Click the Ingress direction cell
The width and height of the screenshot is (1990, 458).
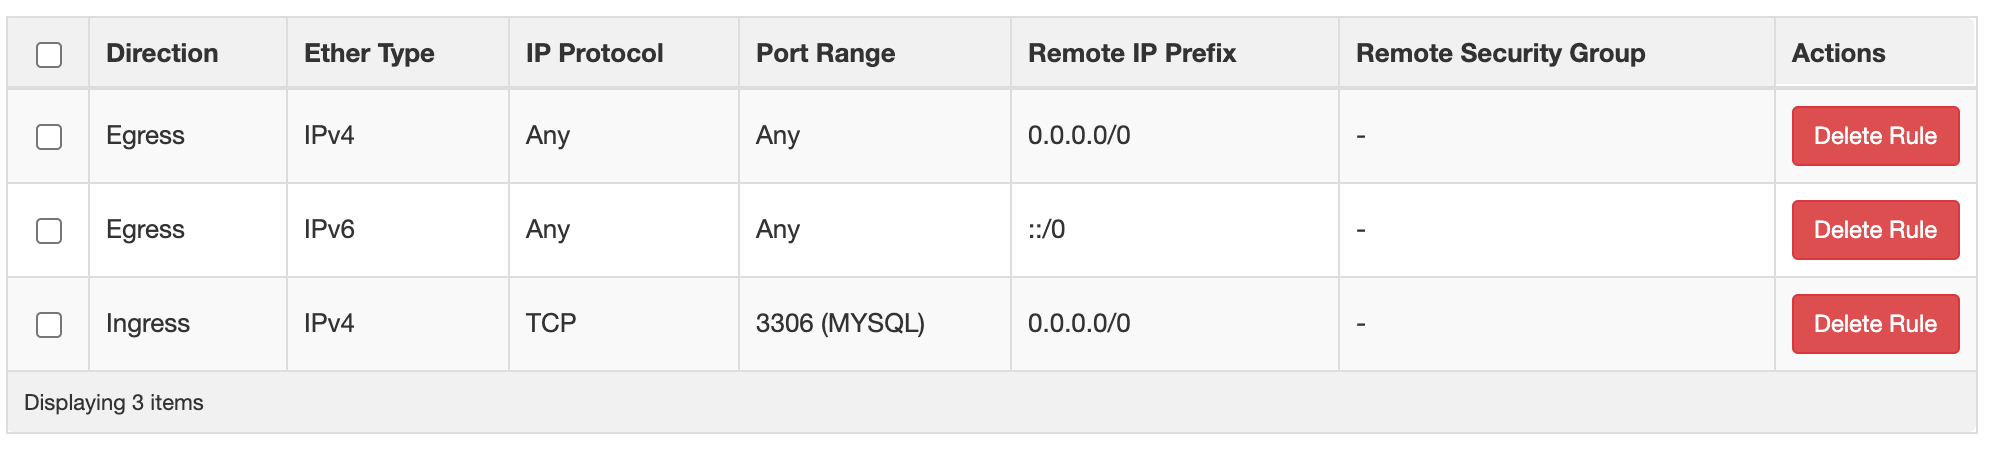pos(148,324)
